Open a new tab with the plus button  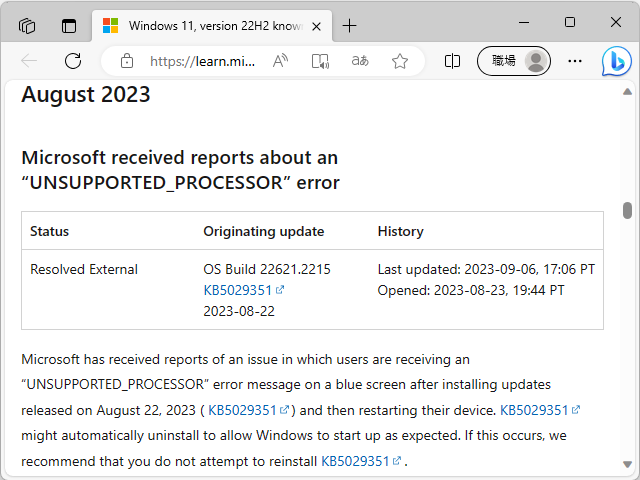(x=349, y=26)
